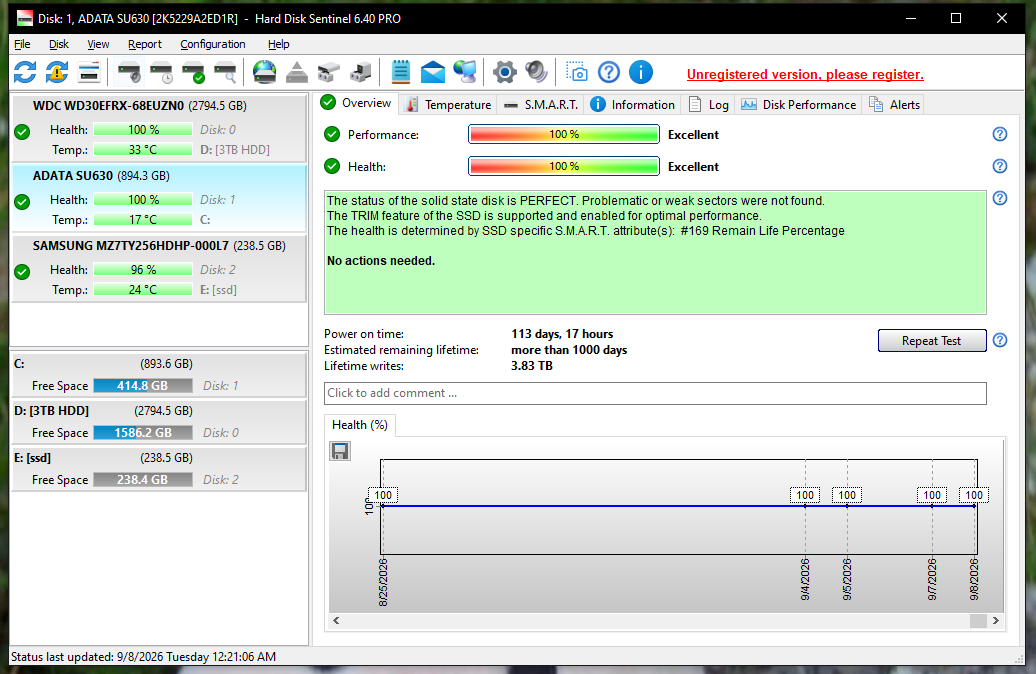Open the gear configuration icon

click(504, 72)
